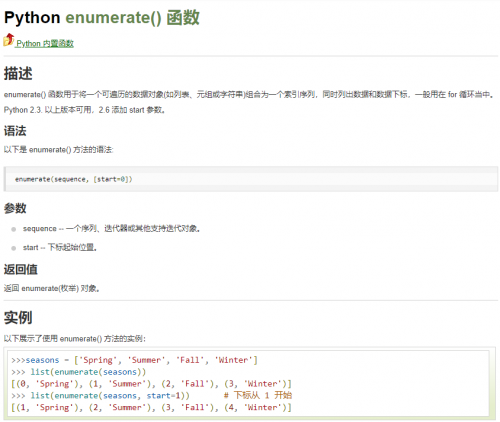500x422 pixels.
Task: Click the page title Python enumerate() 函数
Action: click(x=102, y=18)
